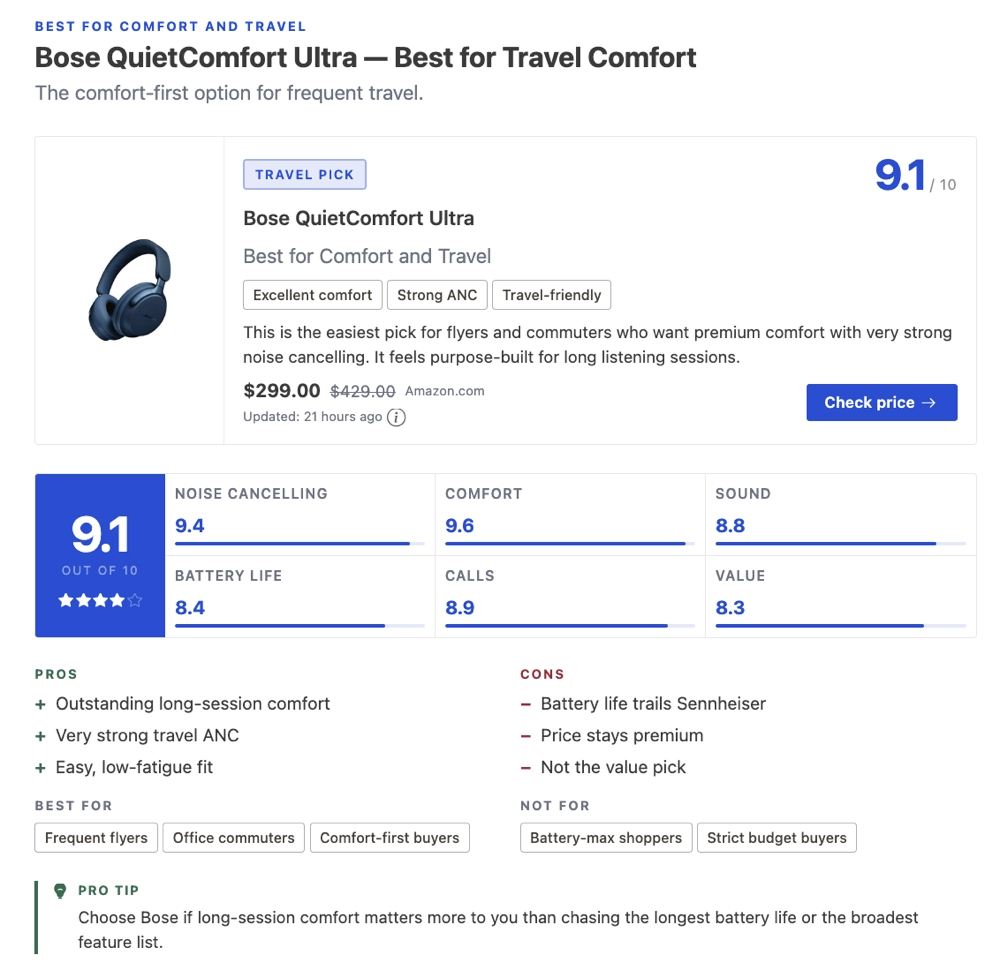The width and height of the screenshot is (1000, 977).
Task: Click the Pro Tip lightbulb icon
Action: pyautogui.click(x=60, y=891)
